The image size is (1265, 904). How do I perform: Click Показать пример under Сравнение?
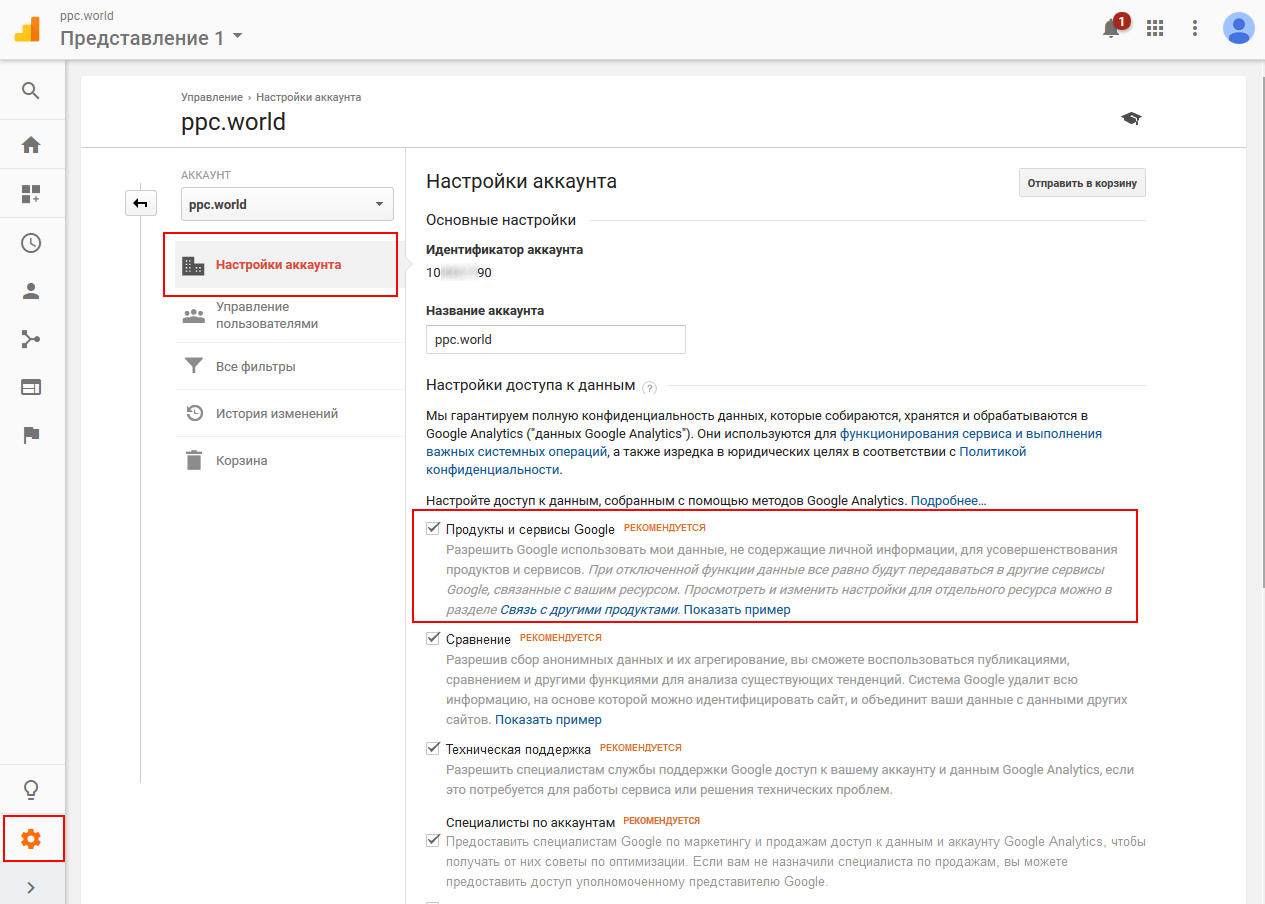(548, 719)
